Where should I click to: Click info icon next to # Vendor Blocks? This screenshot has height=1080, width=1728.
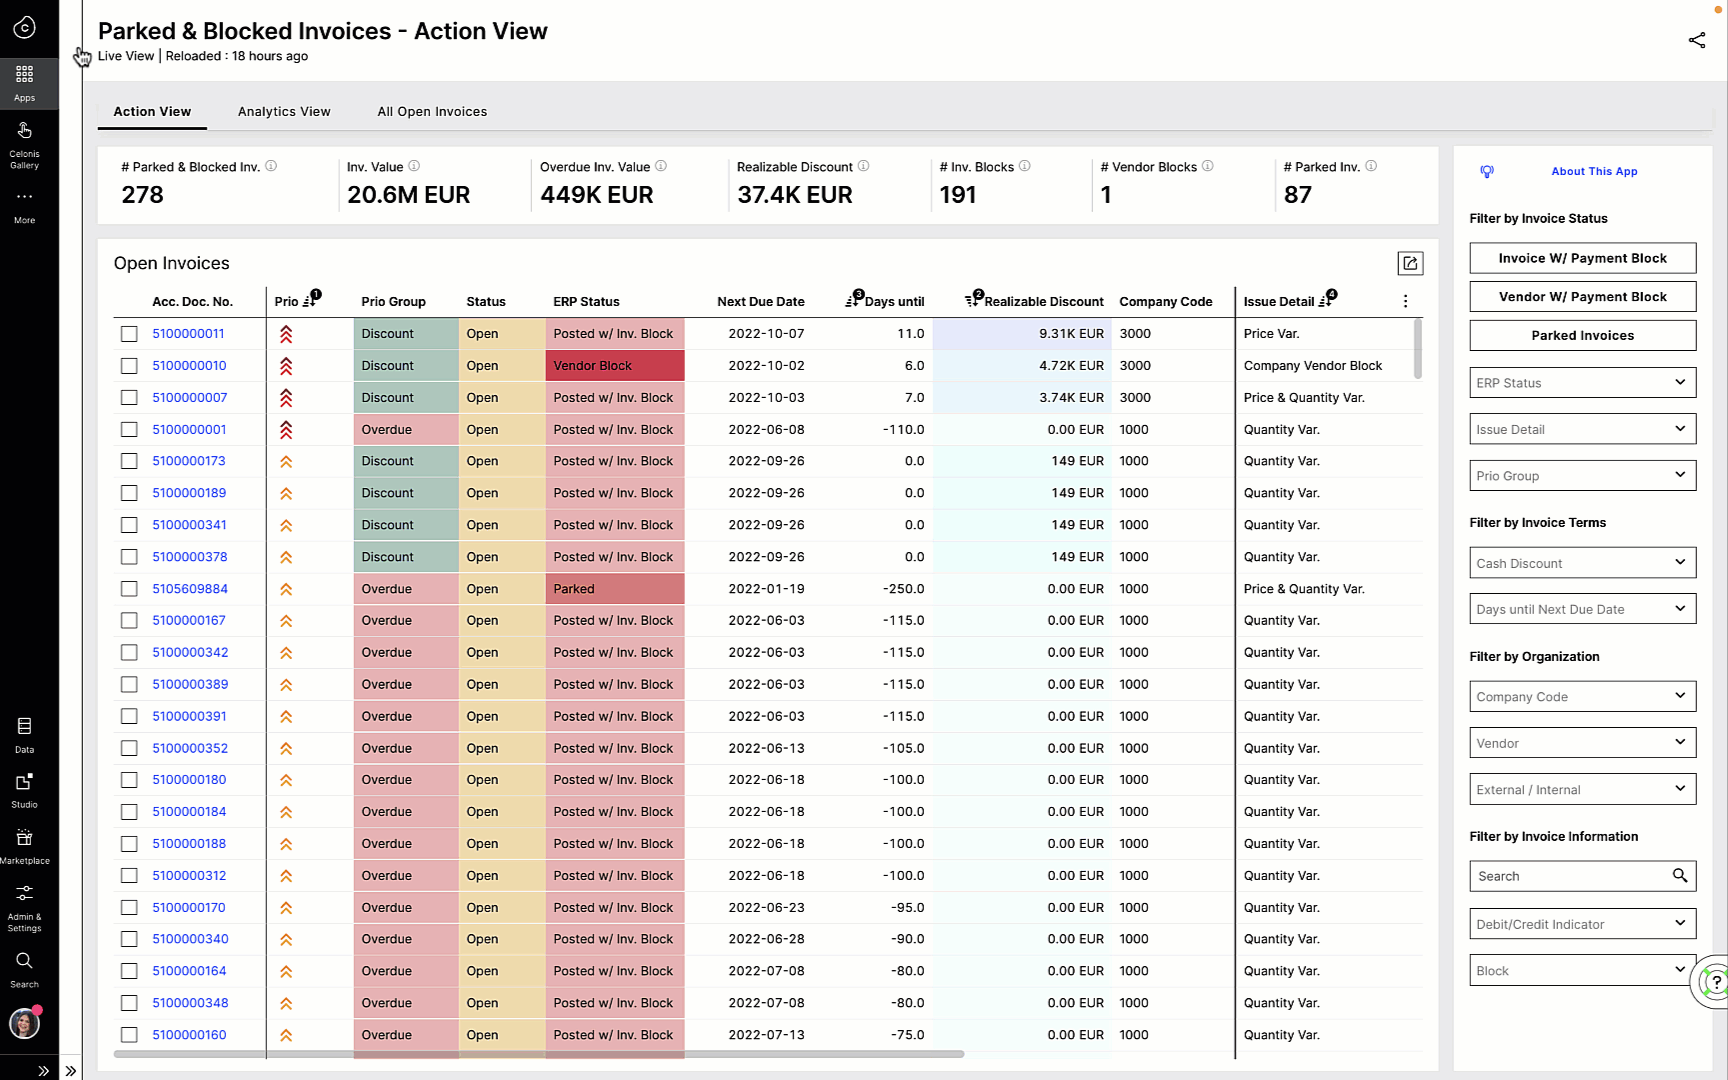click(x=1207, y=166)
